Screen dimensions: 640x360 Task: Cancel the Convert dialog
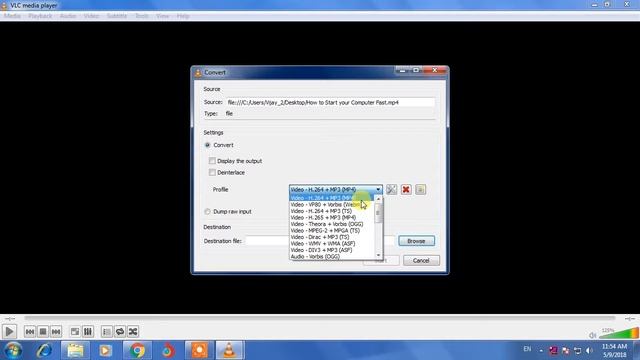[x=421, y=260]
